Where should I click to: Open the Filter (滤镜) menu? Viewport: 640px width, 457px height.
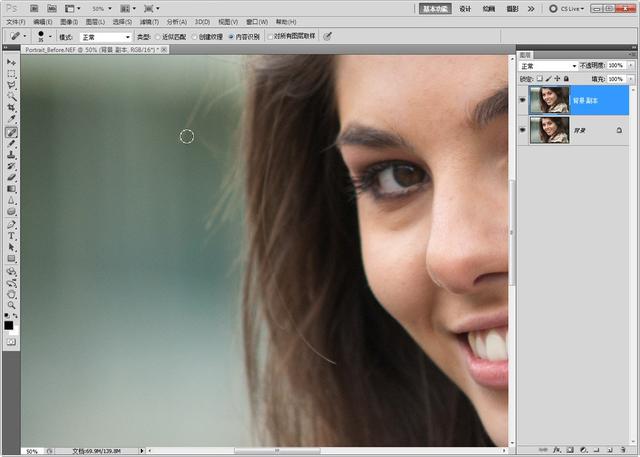(149, 22)
